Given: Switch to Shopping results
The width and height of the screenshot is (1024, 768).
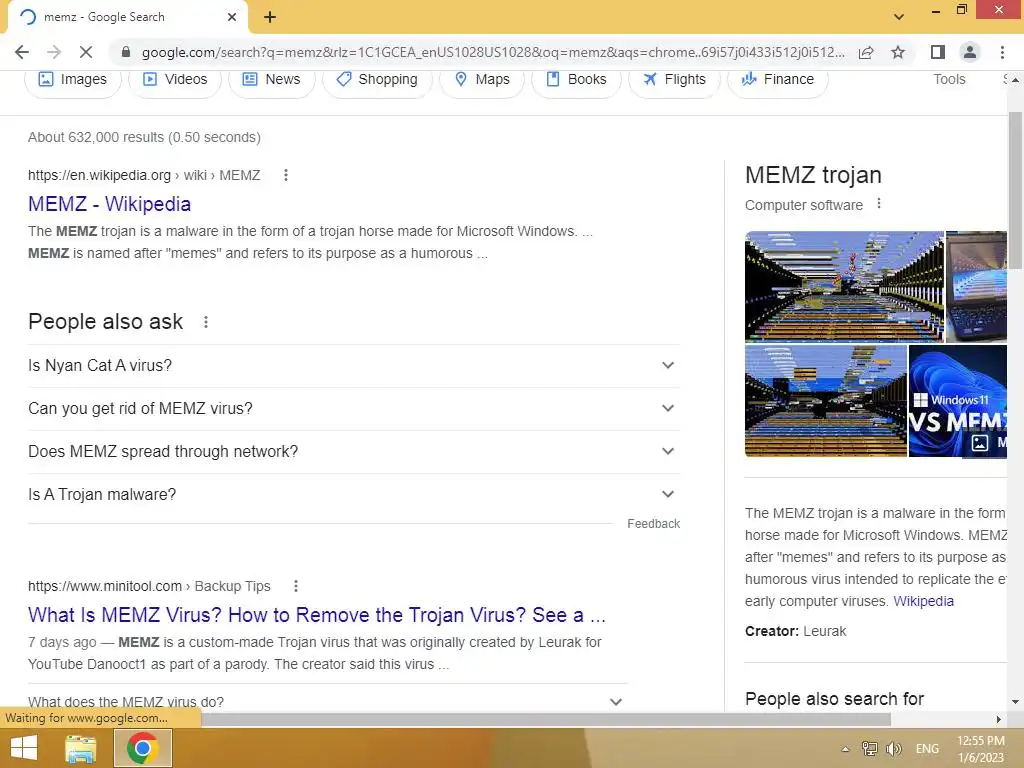Looking at the screenshot, I should [377, 80].
